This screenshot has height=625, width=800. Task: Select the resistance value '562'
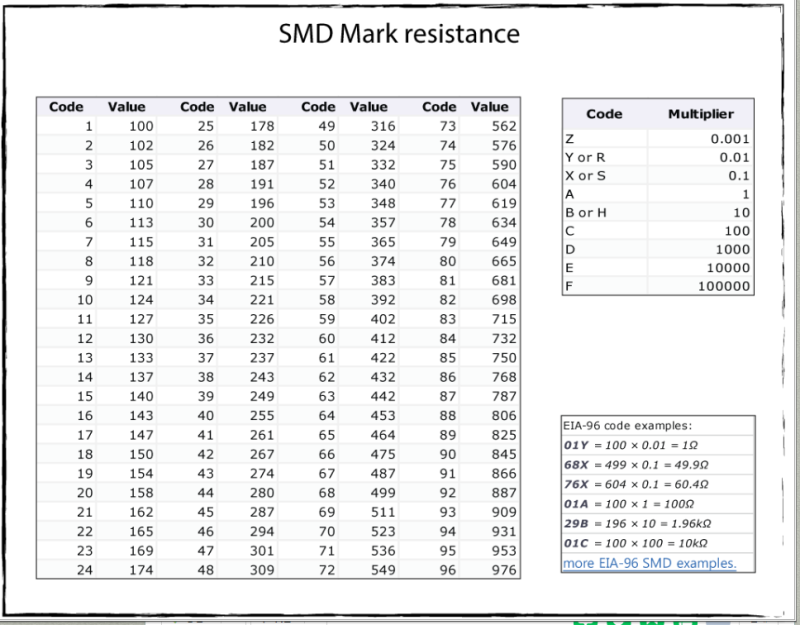click(504, 126)
